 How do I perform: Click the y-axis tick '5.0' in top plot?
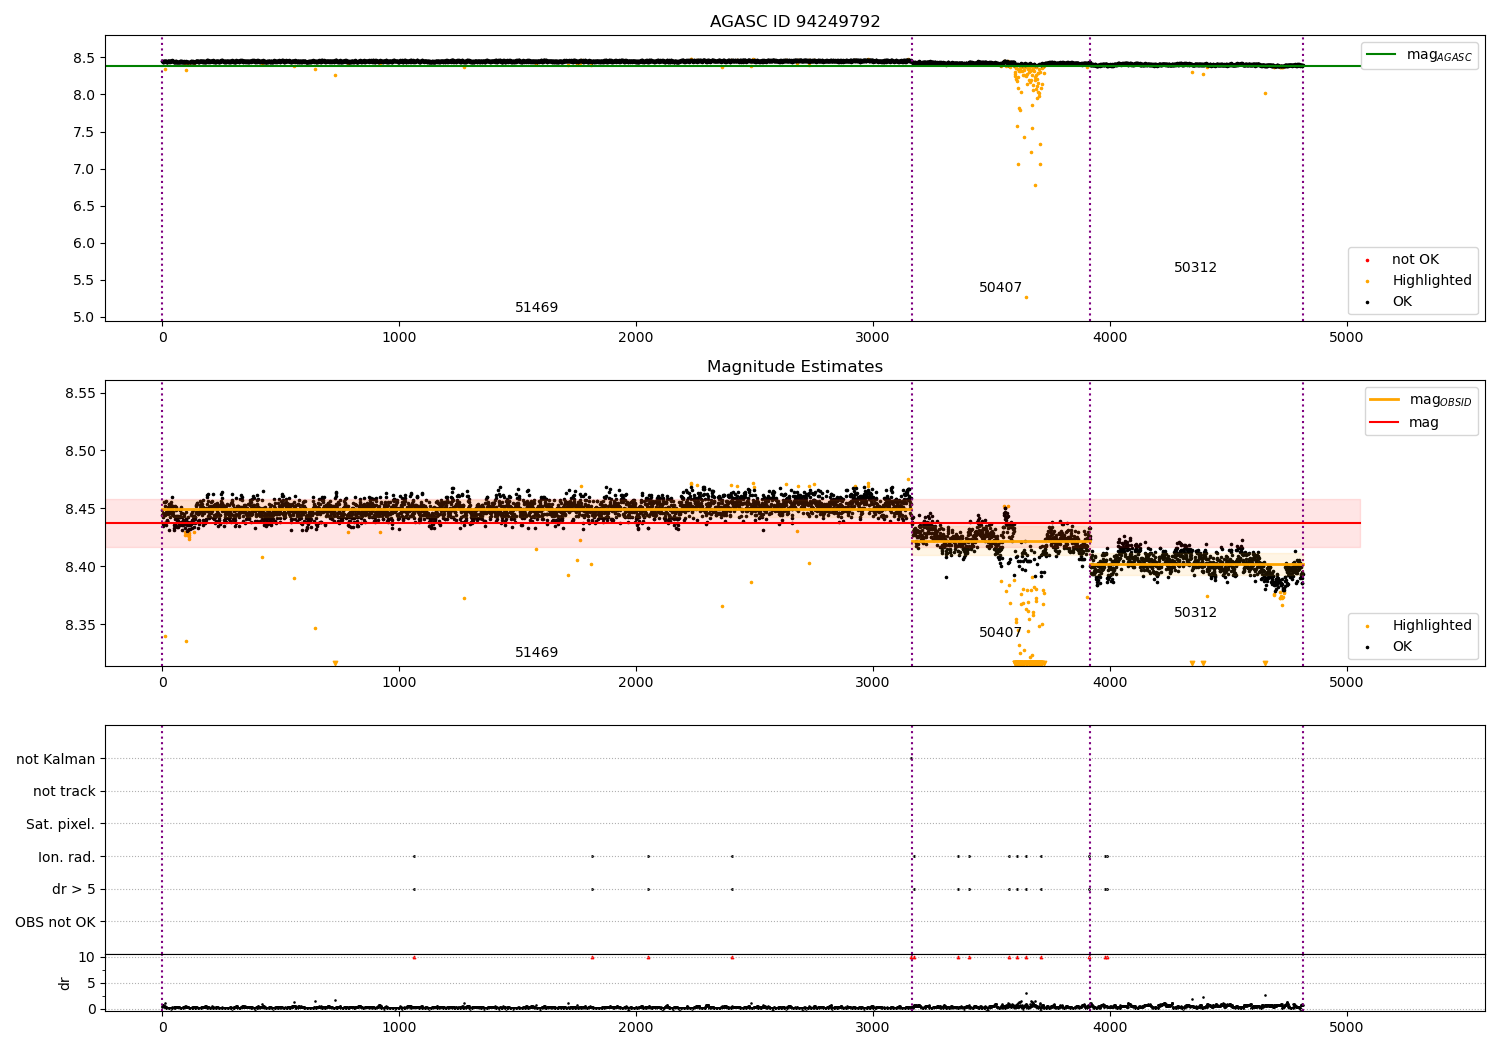click(85, 317)
